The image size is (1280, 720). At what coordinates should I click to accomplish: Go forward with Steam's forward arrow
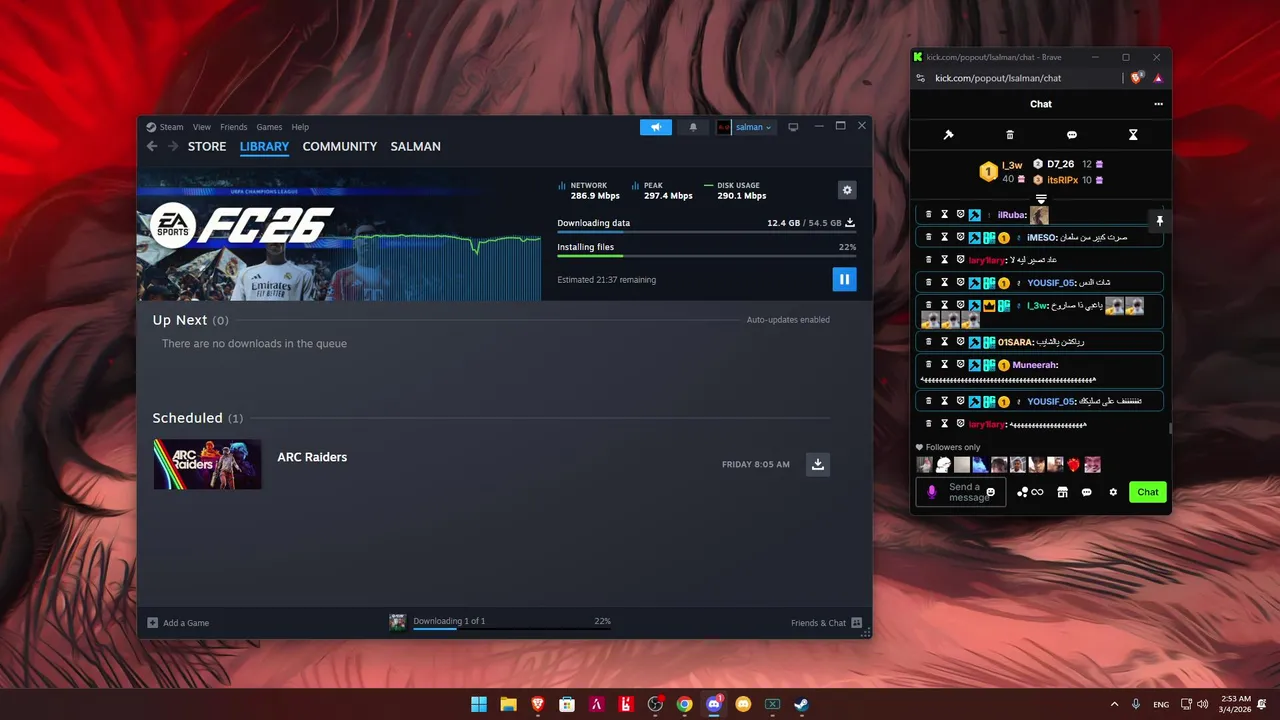173,146
